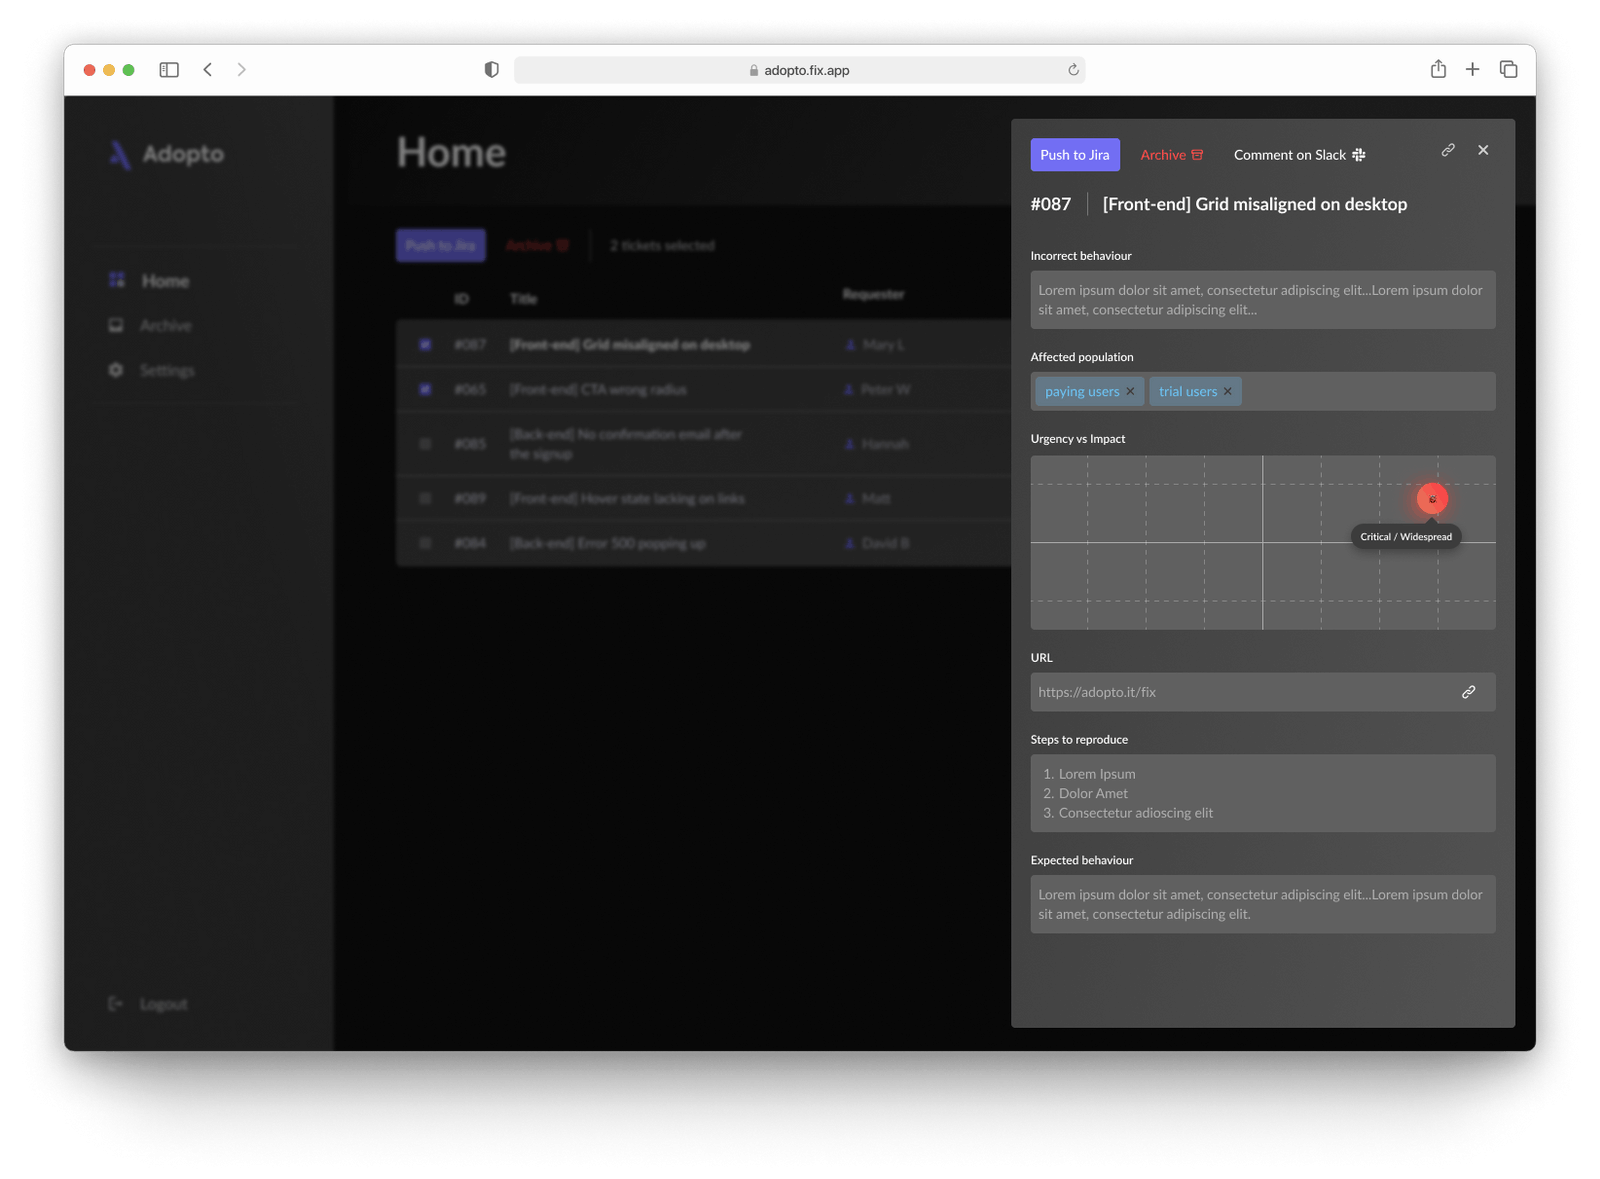
Task: Copy ticket link using the panel's link icon
Action: tap(1448, 150)
